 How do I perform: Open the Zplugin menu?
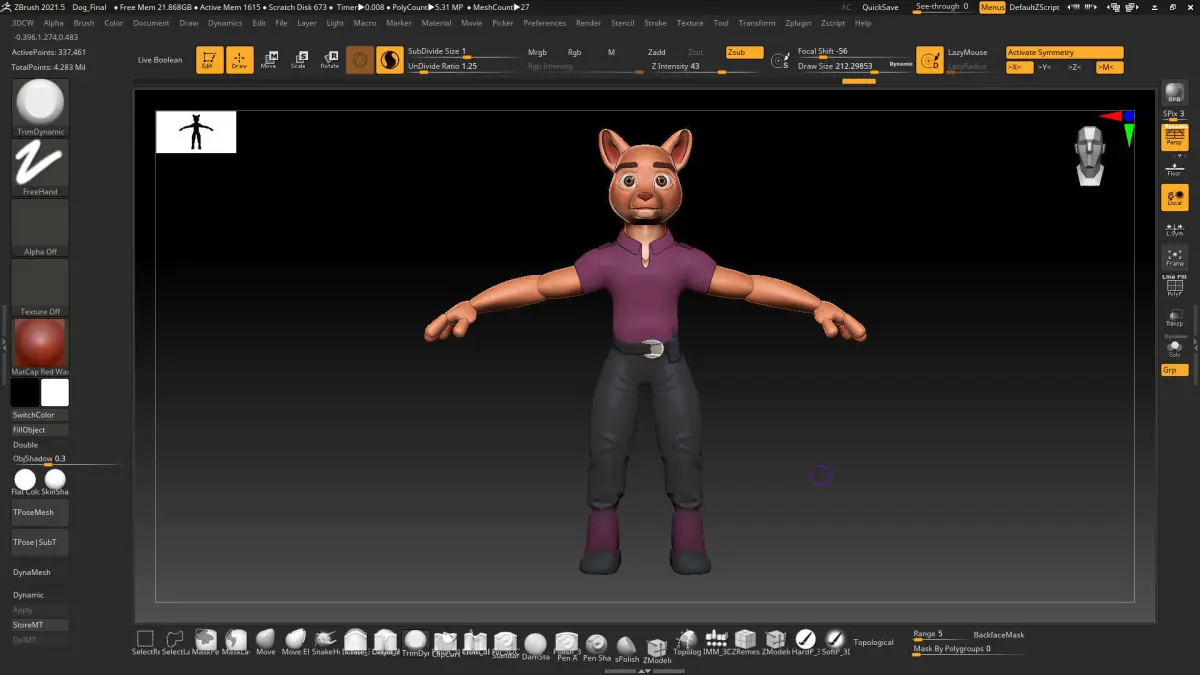tap(798, 23)
